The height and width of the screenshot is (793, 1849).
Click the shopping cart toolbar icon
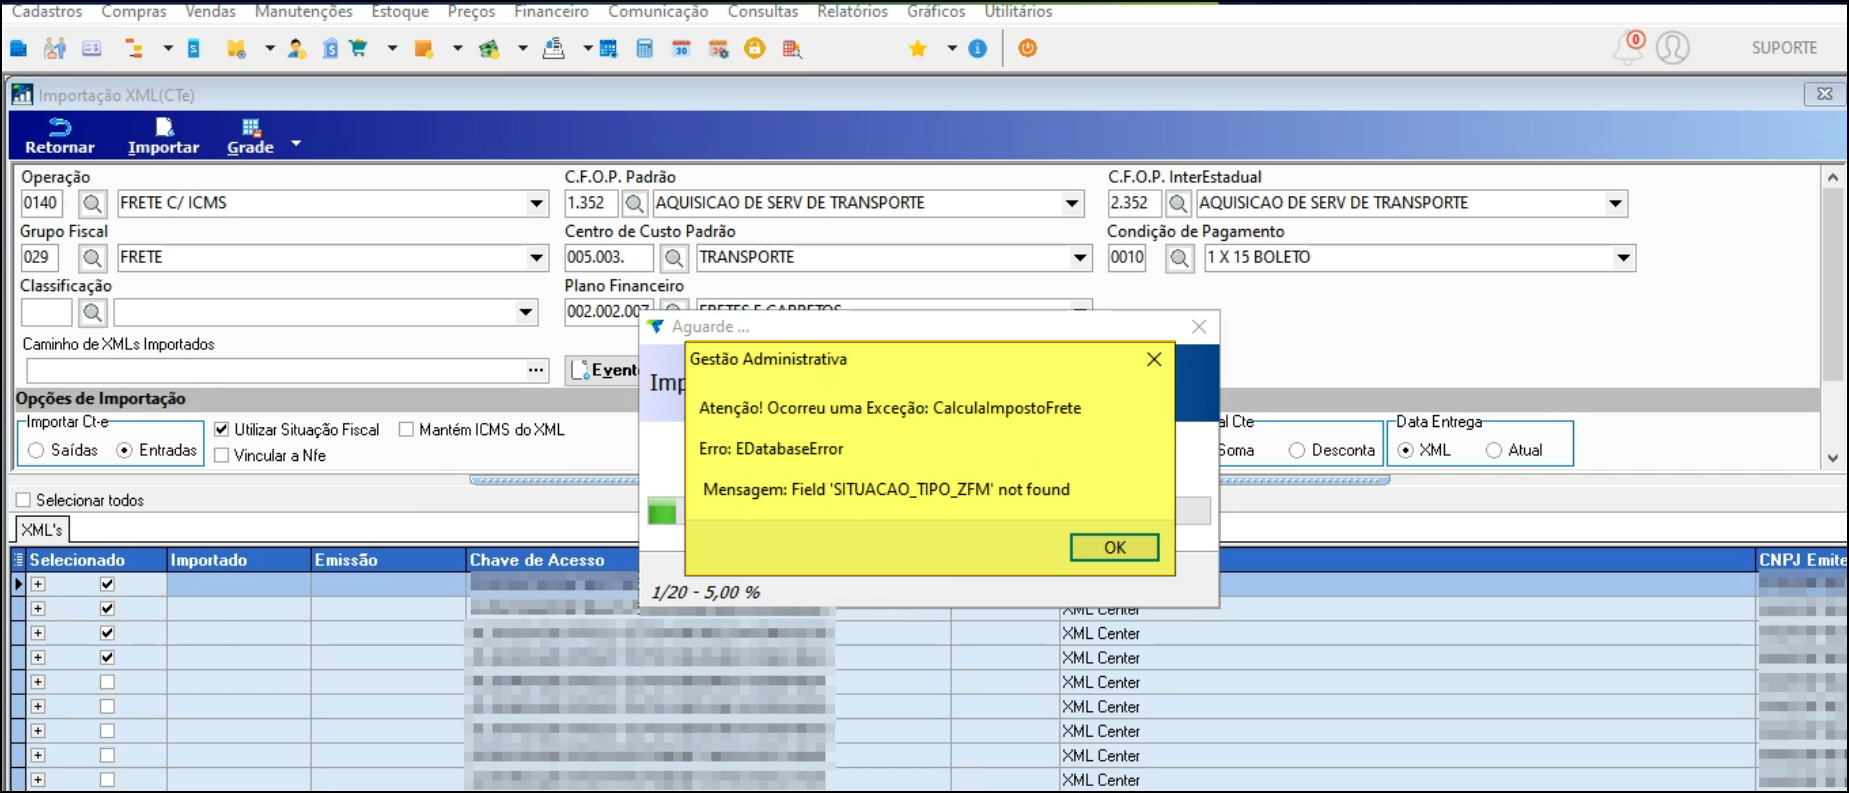[358, 48]
